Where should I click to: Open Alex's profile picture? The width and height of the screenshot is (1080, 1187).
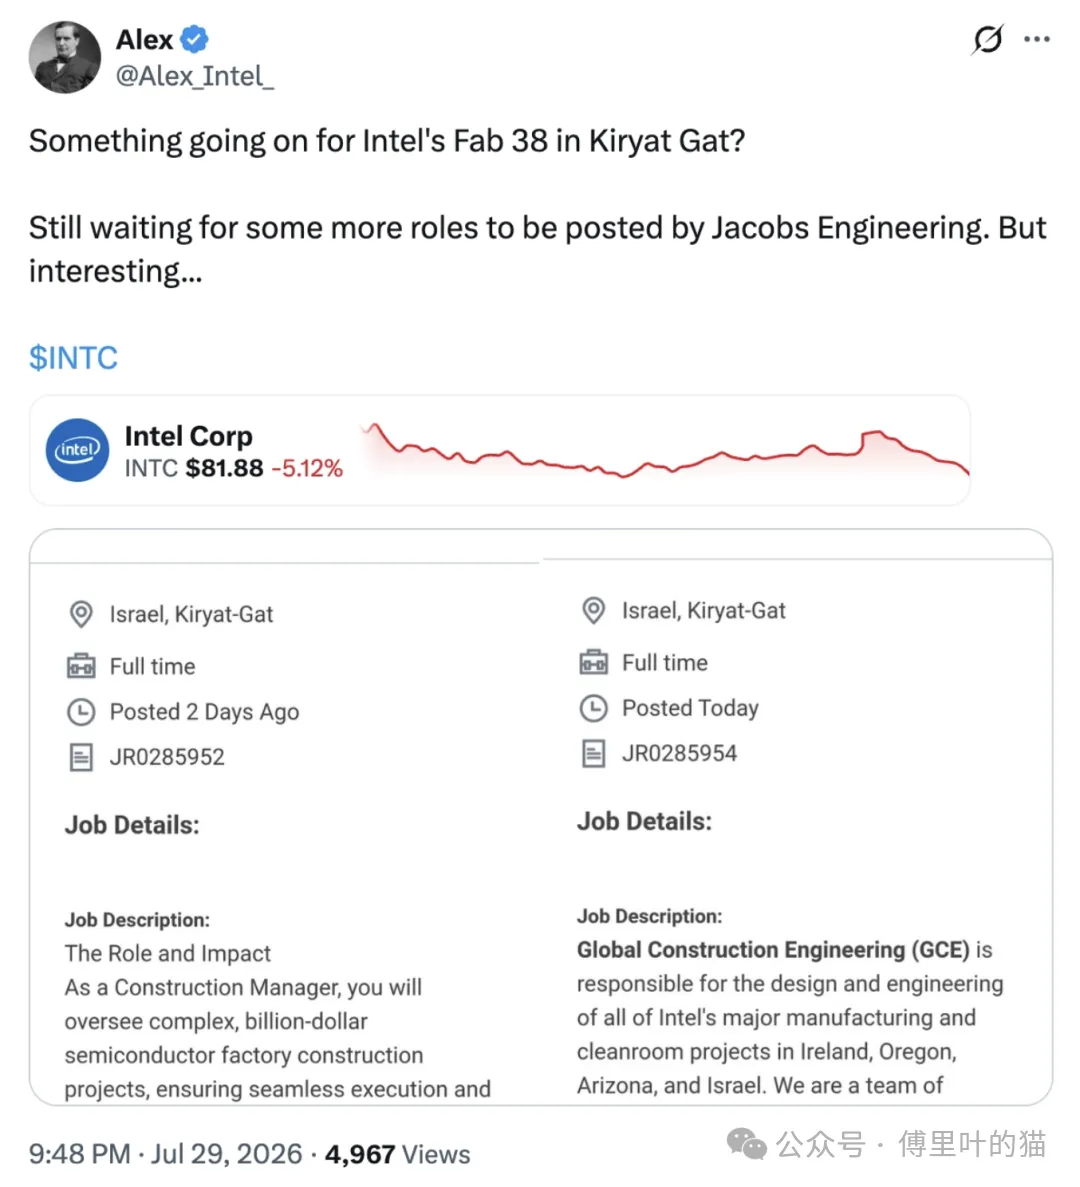click(x=64, y=58)
